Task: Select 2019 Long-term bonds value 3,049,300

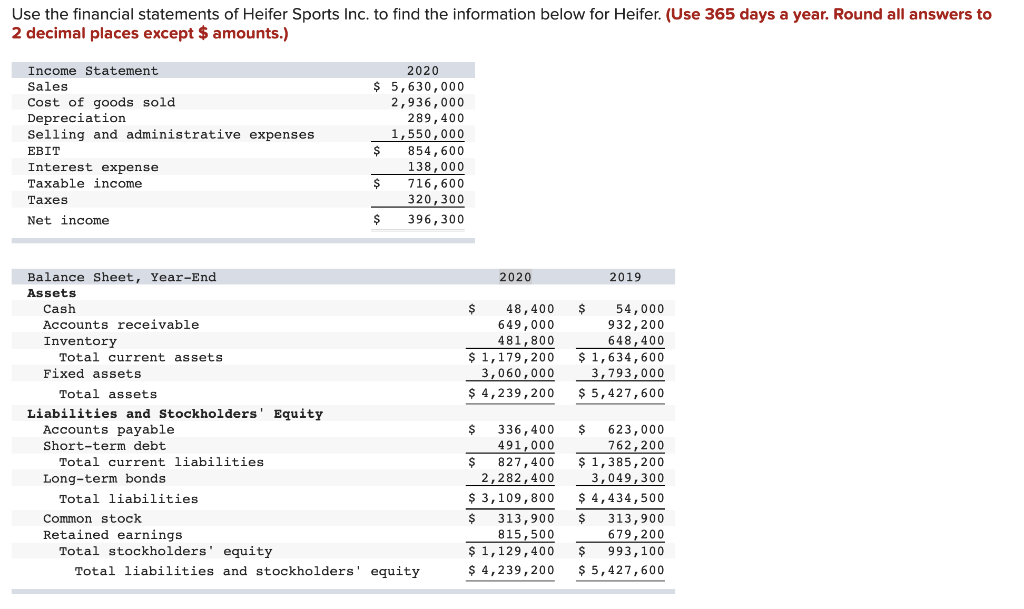Action: [627, 478]
